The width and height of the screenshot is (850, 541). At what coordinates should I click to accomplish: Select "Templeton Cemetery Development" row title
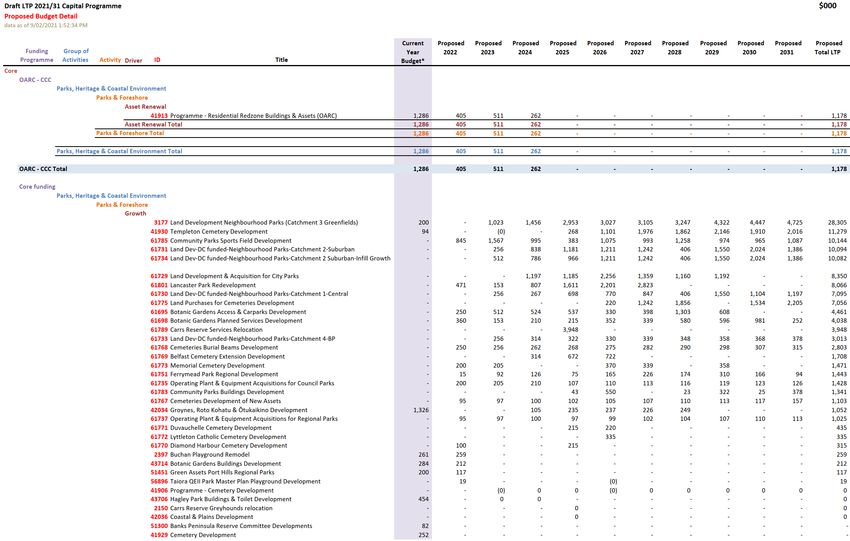click(219, 231)
